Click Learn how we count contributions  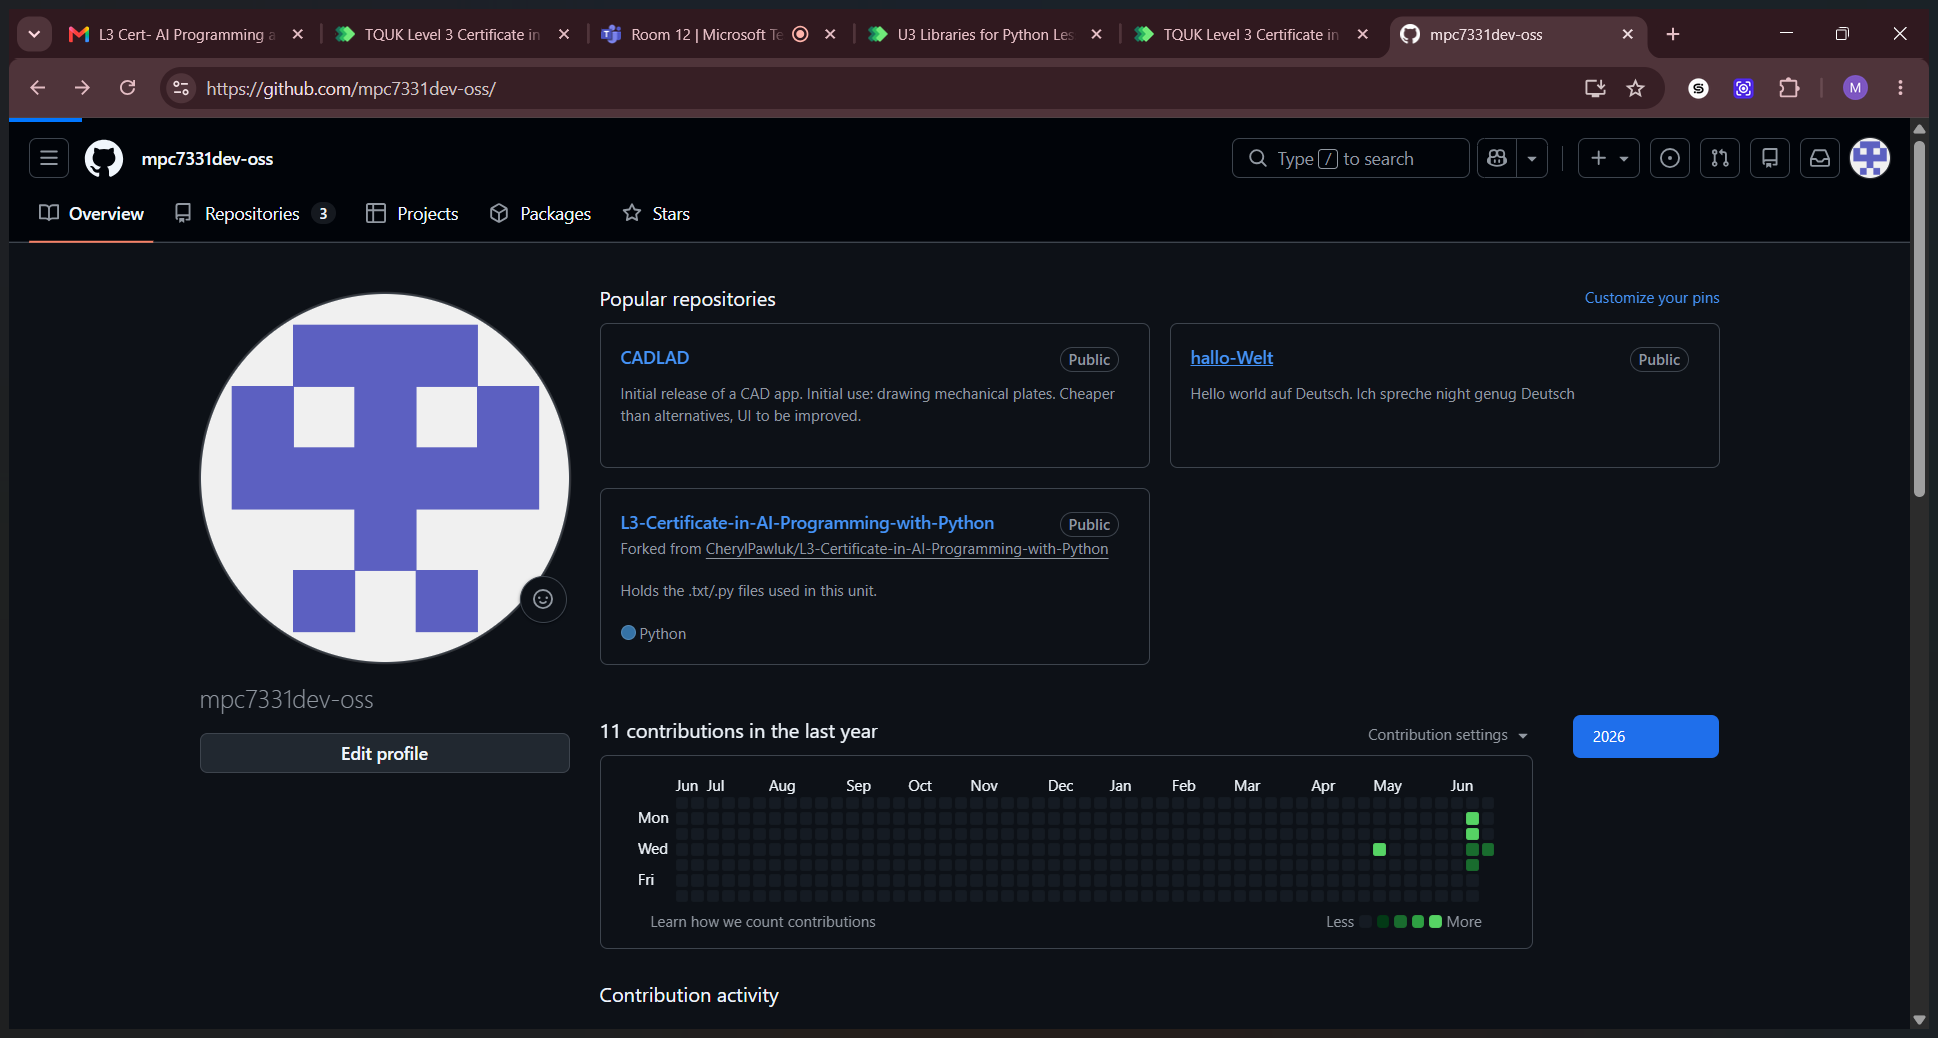(763, 922)
